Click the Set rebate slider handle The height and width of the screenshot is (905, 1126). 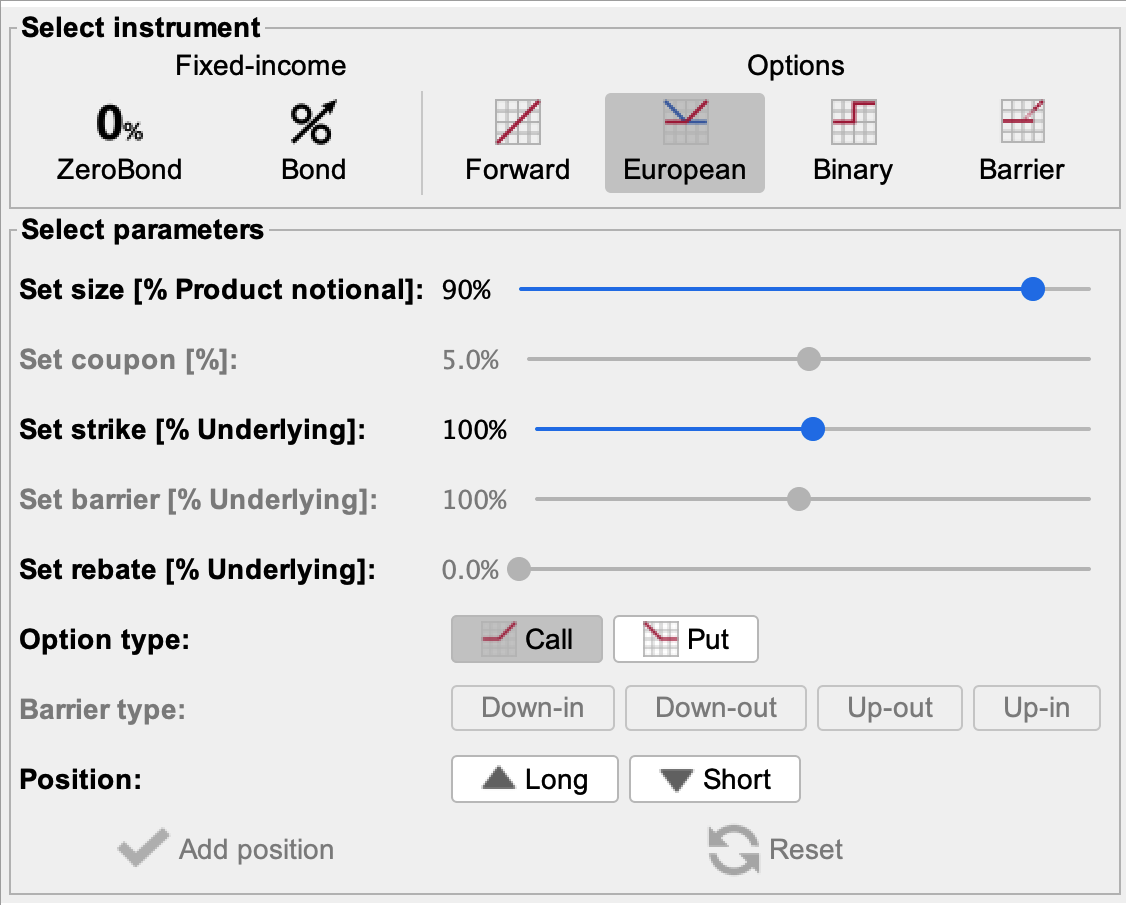tap(519, 570)
